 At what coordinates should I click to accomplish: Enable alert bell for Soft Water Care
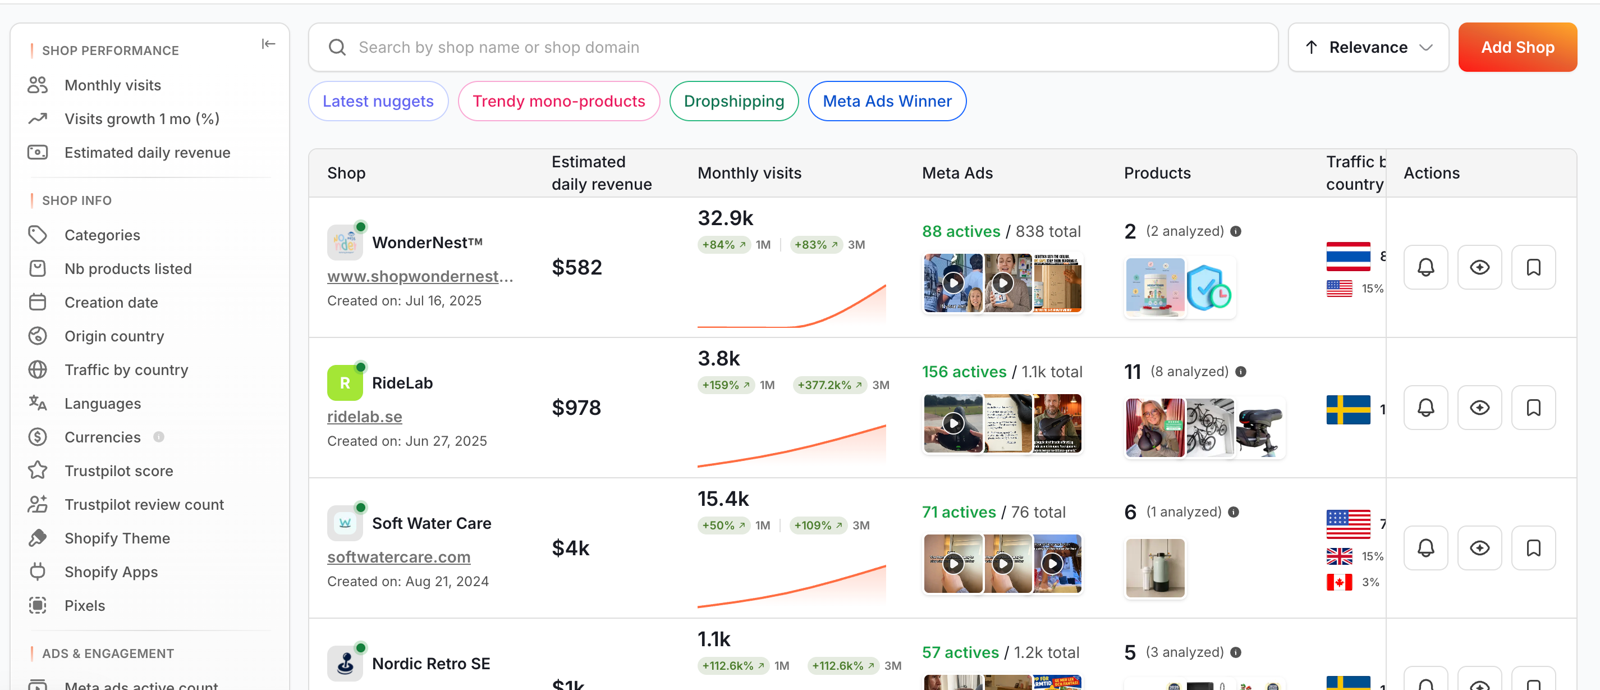[x=1426, y=548]
